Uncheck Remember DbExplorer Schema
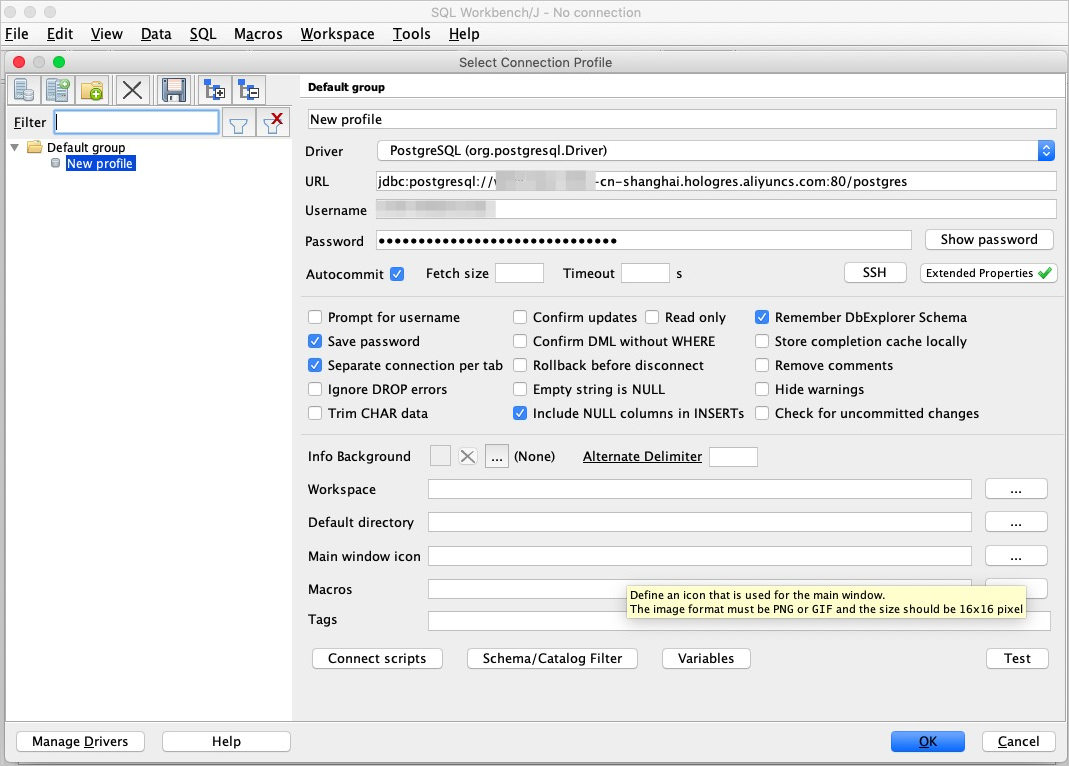The height and width of the screenshot is (766, 1069). pos(762,318)
